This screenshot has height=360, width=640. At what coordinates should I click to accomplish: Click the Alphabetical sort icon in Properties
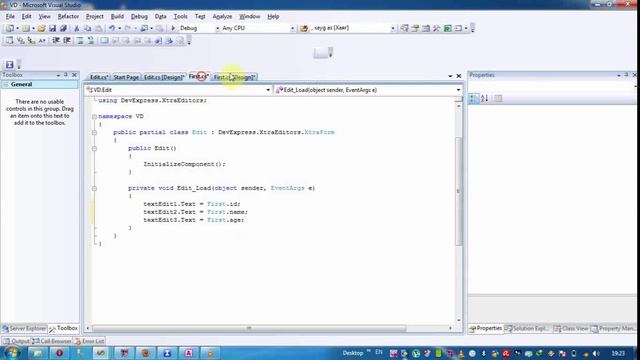[484, 98]
